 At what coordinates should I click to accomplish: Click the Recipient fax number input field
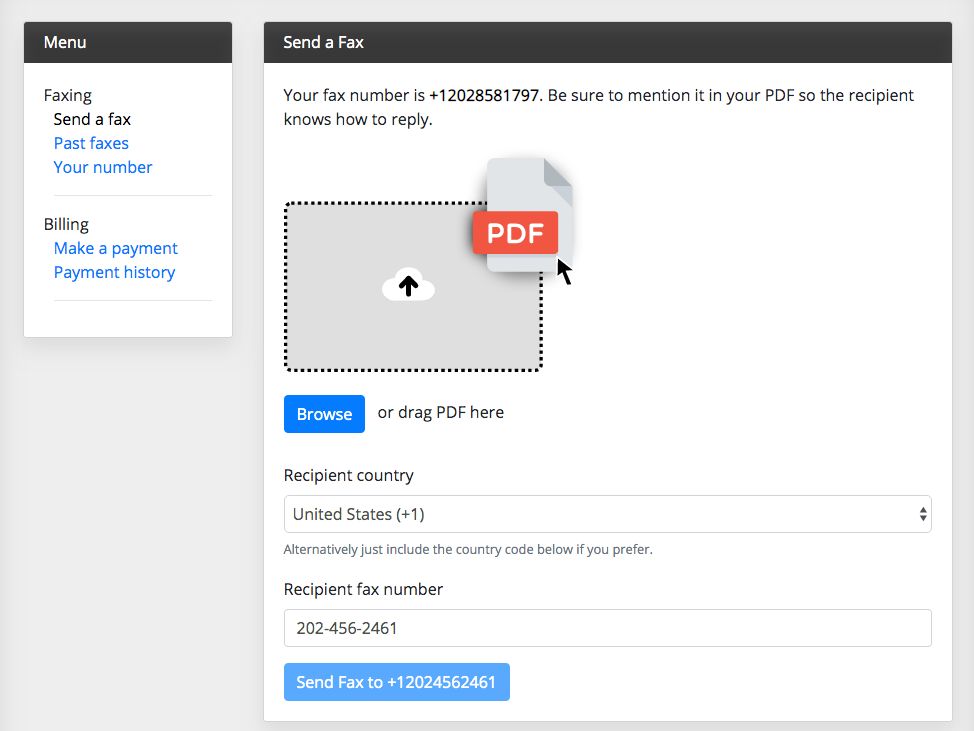pos(607,628)
